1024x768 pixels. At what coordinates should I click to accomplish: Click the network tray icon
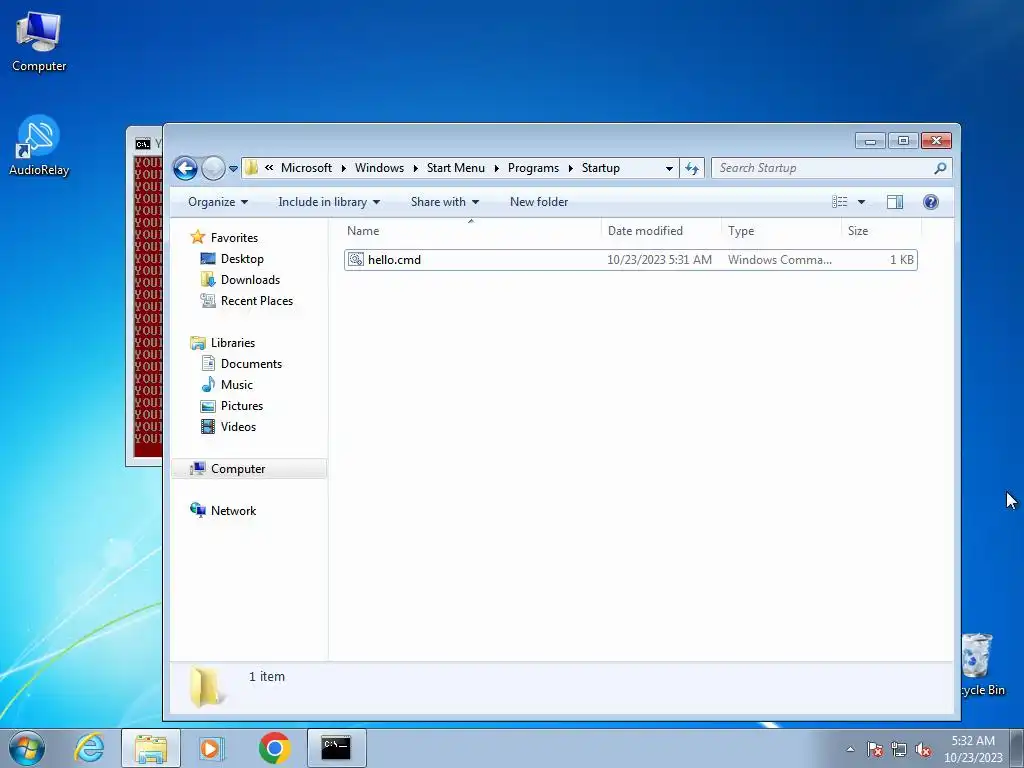pyautogui.click(x=899, y=749)
